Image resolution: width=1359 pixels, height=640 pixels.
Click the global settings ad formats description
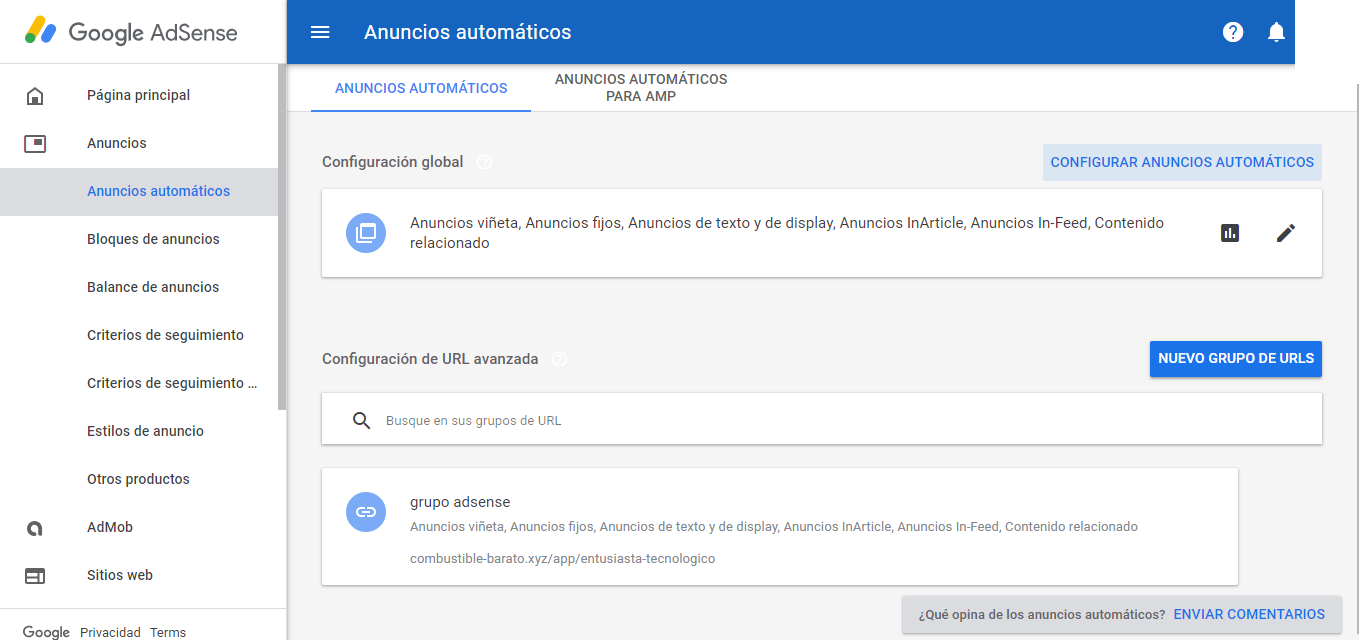click(787, 233)
